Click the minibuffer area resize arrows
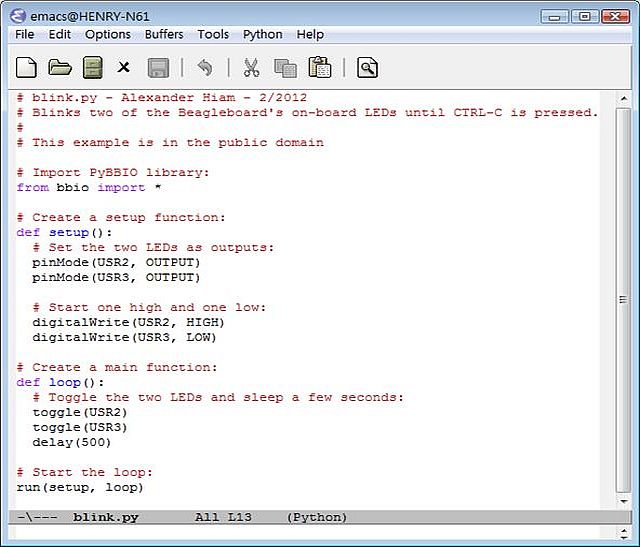Viewport: 640px width, 547px height. pos(624,534)
